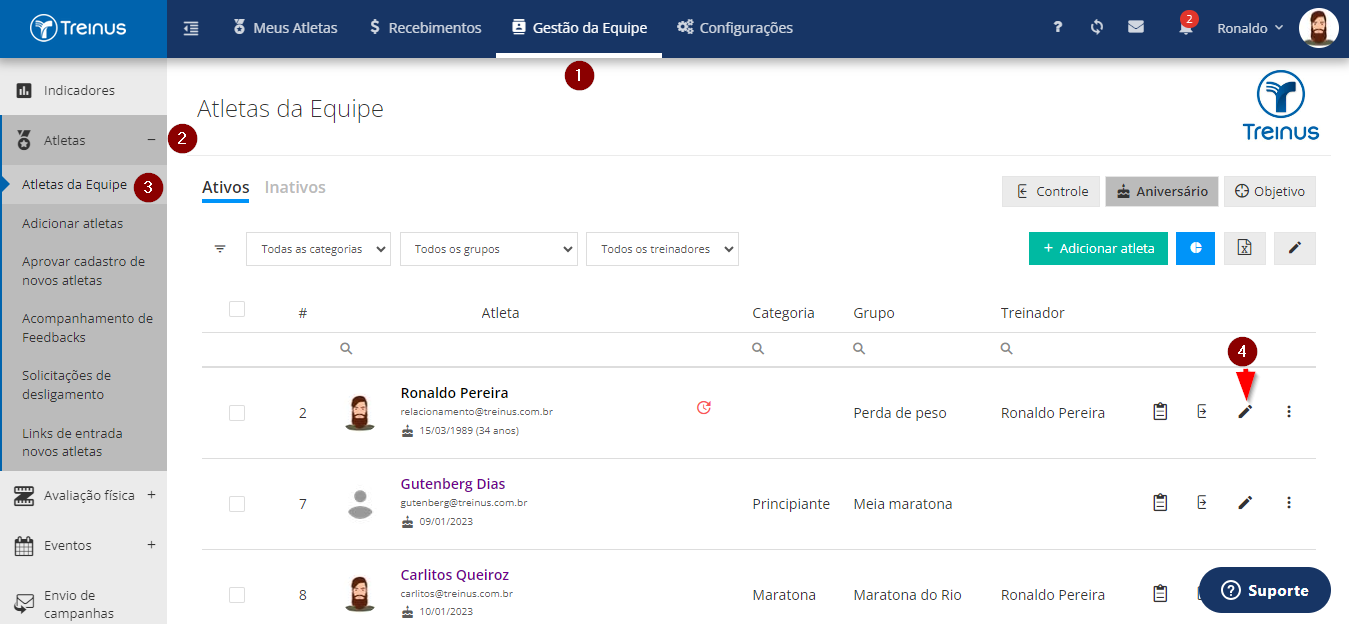1349x624 pixels.
Task: Open the clipboard icon on Gutenberg Dias row
Action: point(1160,503)
